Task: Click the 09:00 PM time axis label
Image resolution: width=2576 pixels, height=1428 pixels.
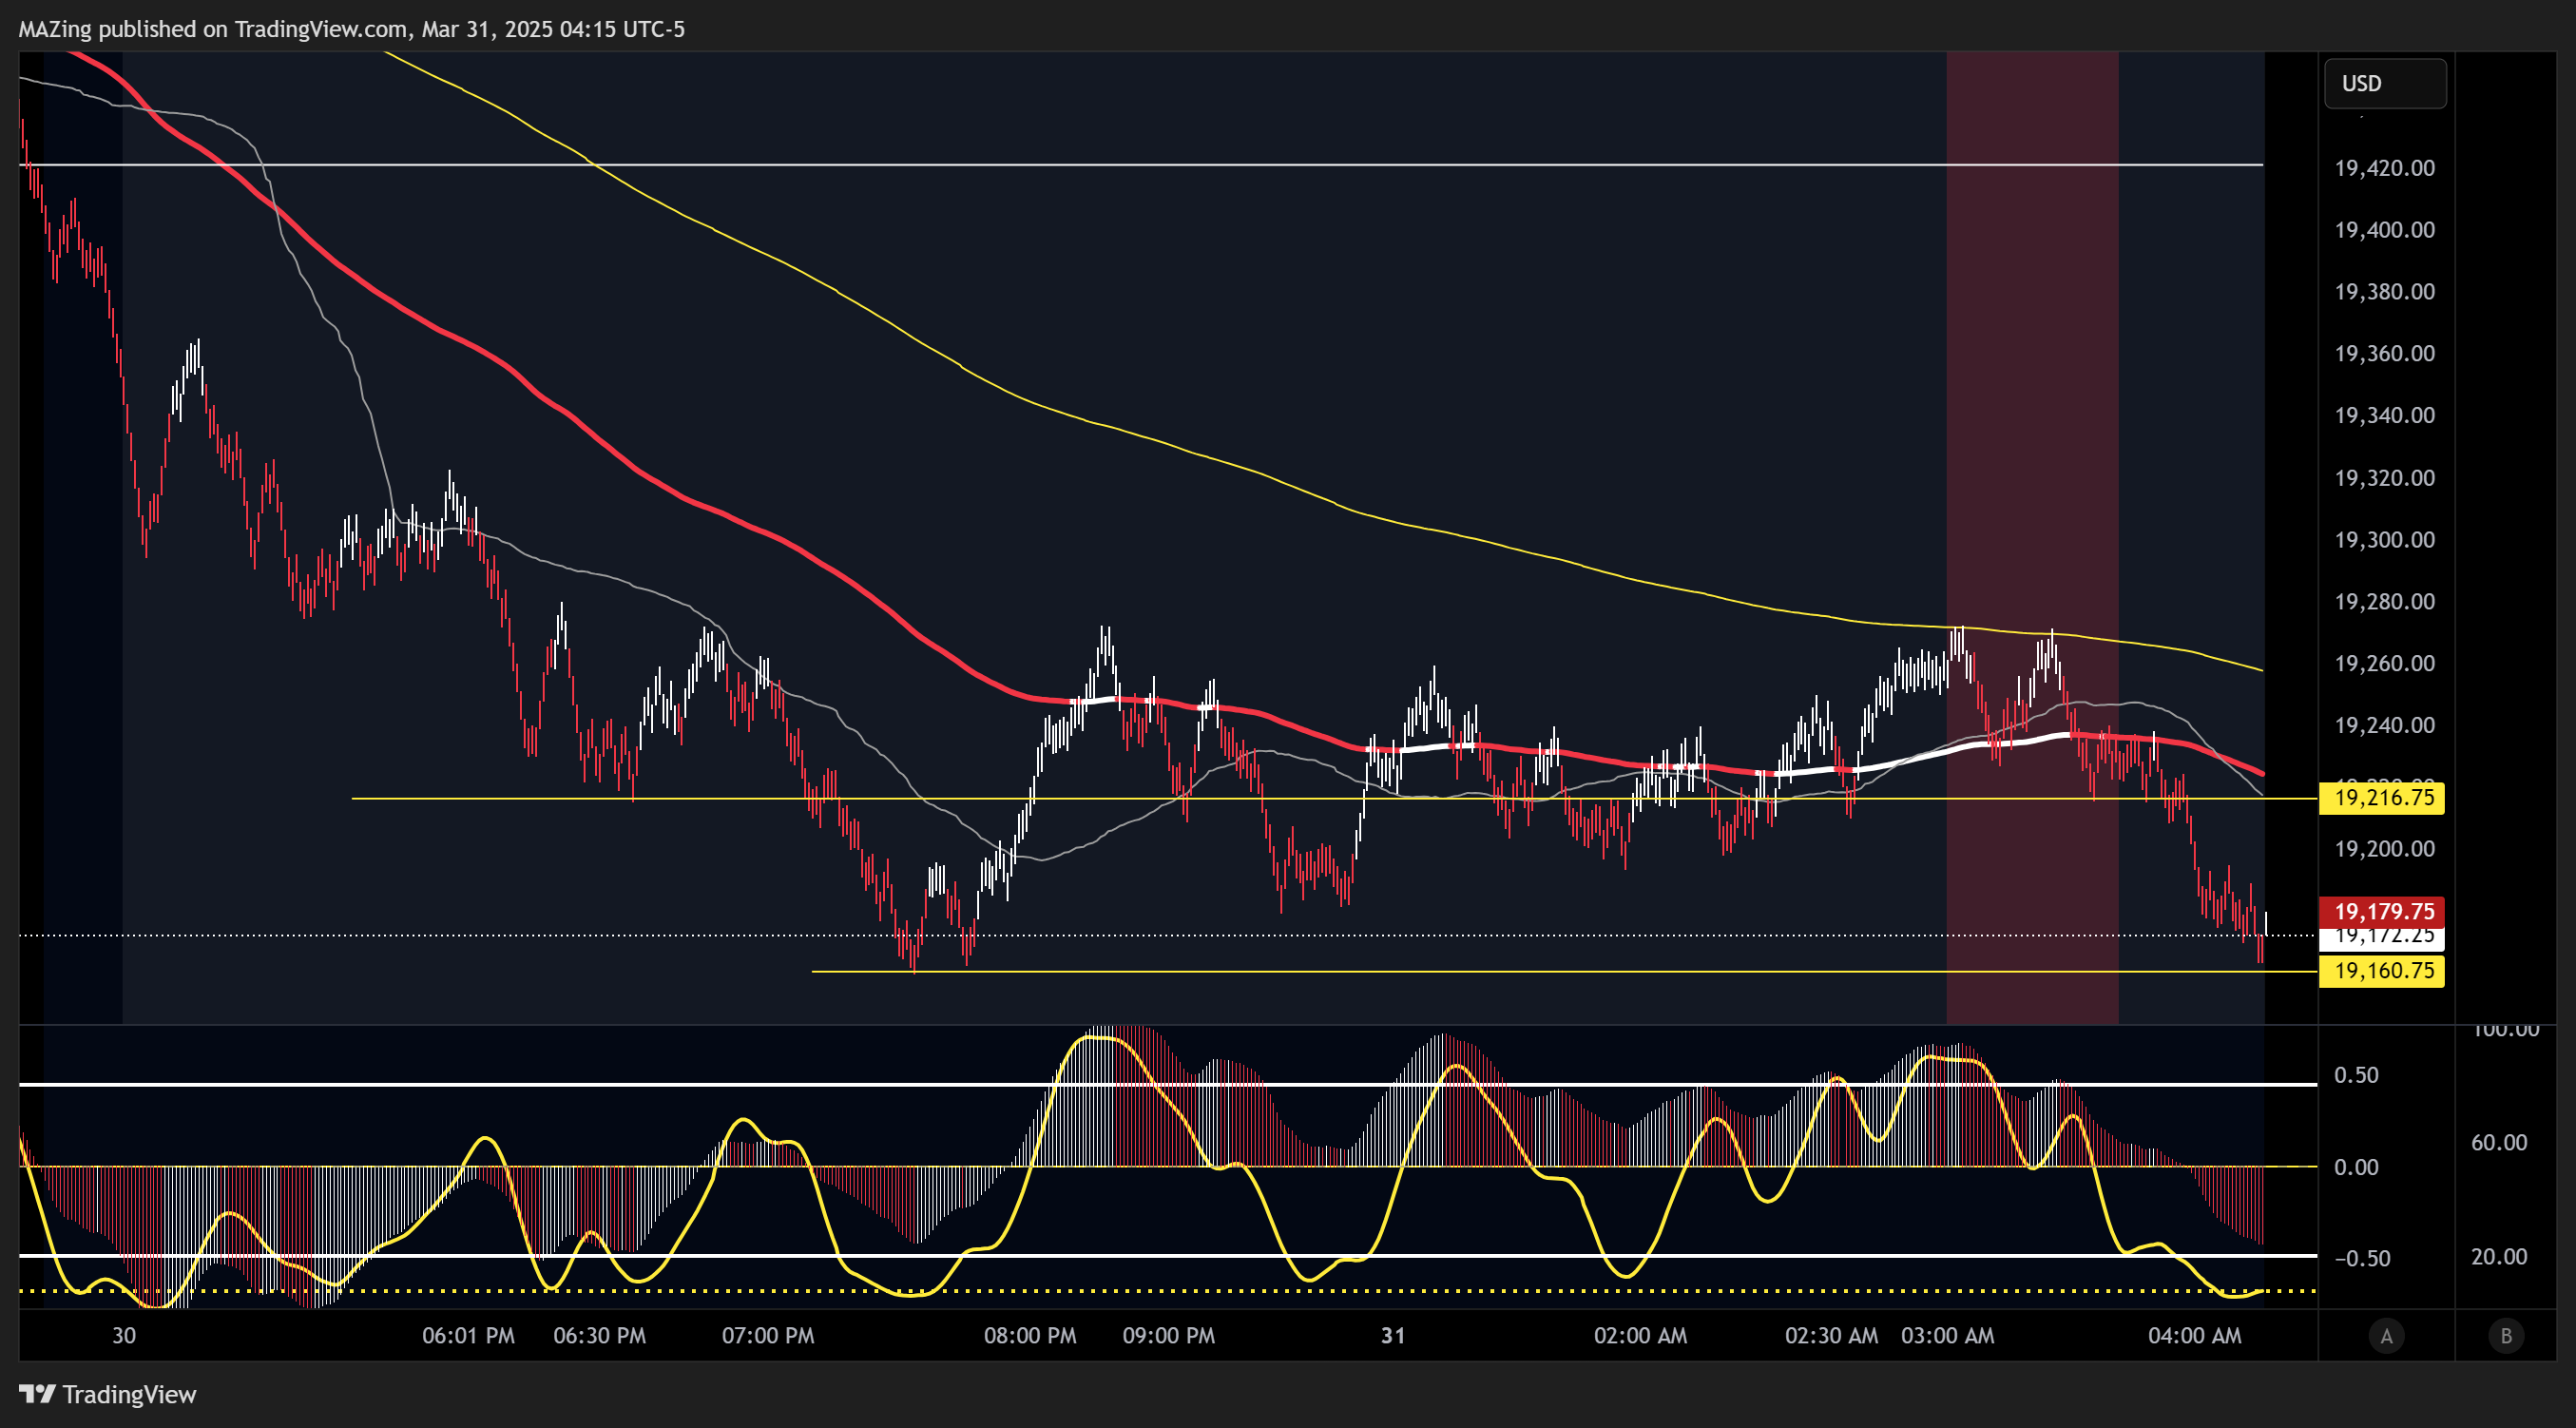Action: coord(1168,1336)
